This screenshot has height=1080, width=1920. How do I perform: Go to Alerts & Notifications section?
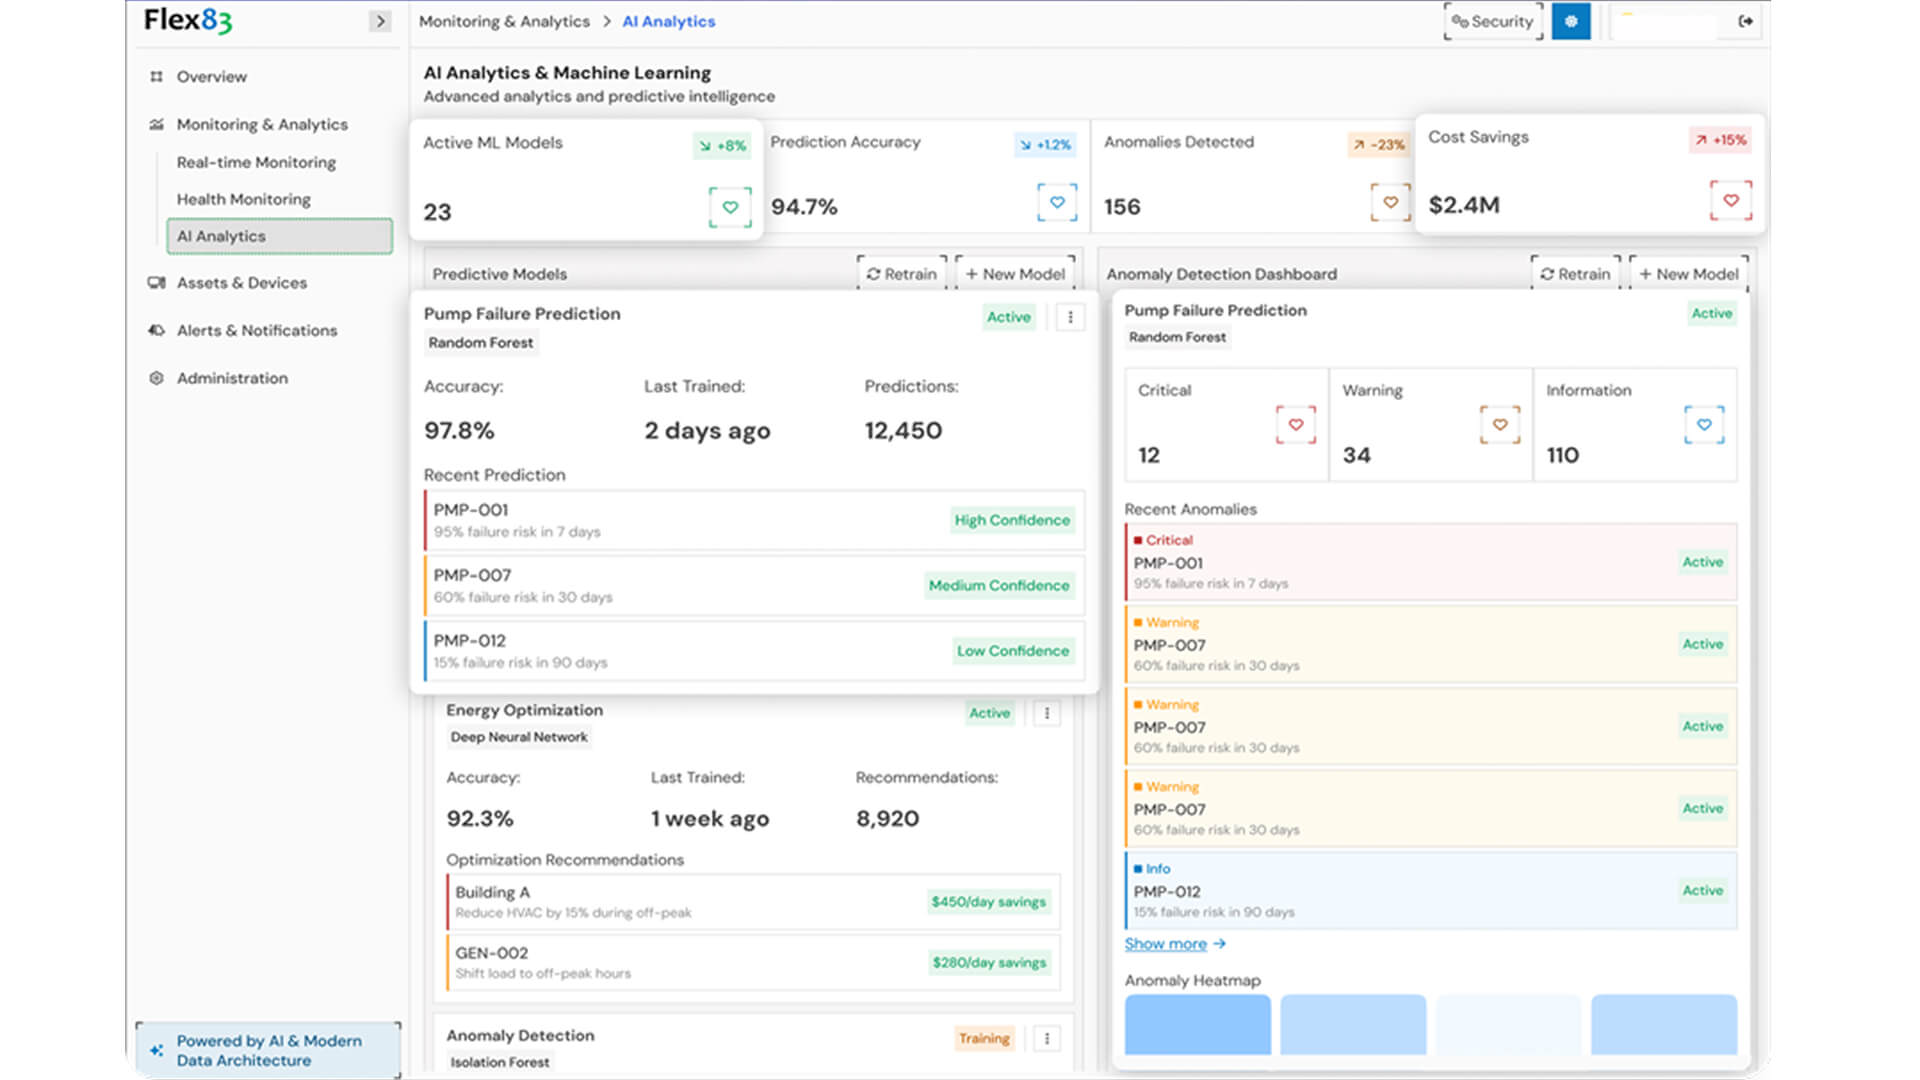(x=256, y=330)
